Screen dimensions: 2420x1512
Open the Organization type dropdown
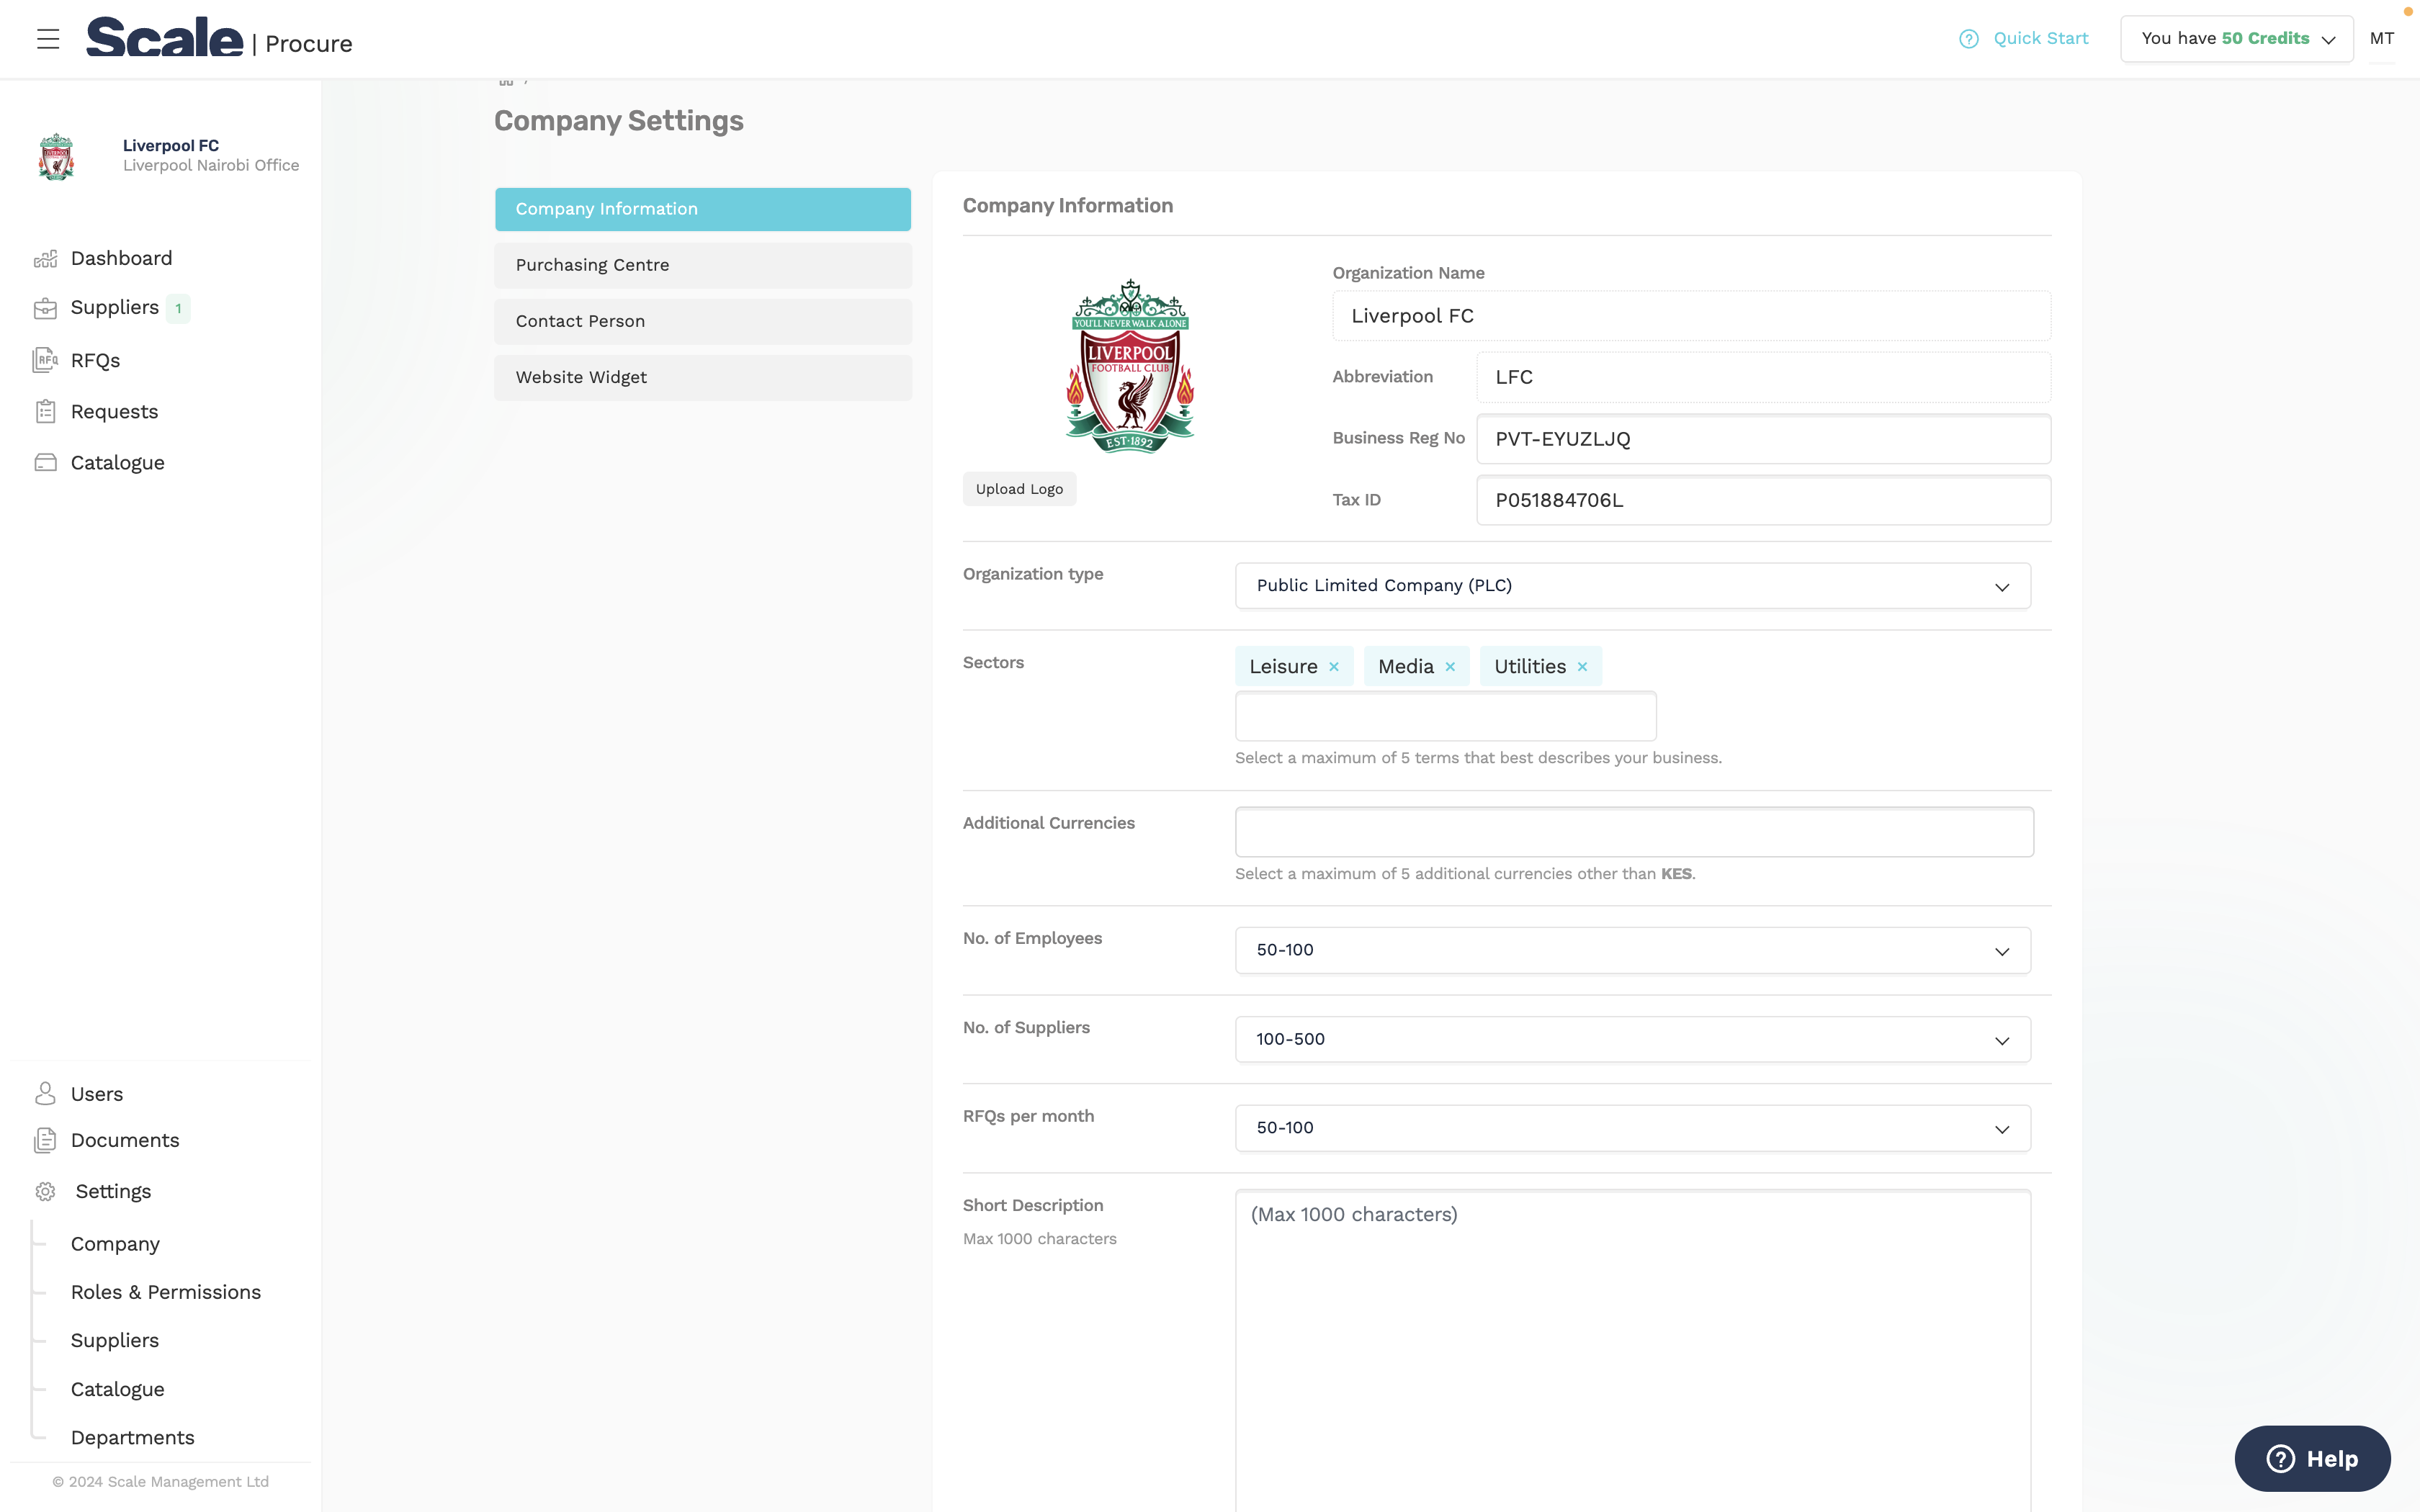(x=1632, y=586)
